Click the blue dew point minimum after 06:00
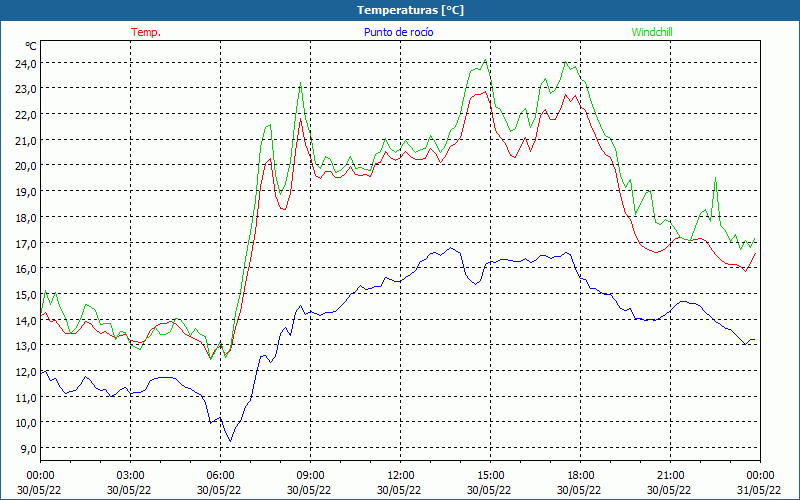Screen dimensions: 800x500 coord(231,441)
